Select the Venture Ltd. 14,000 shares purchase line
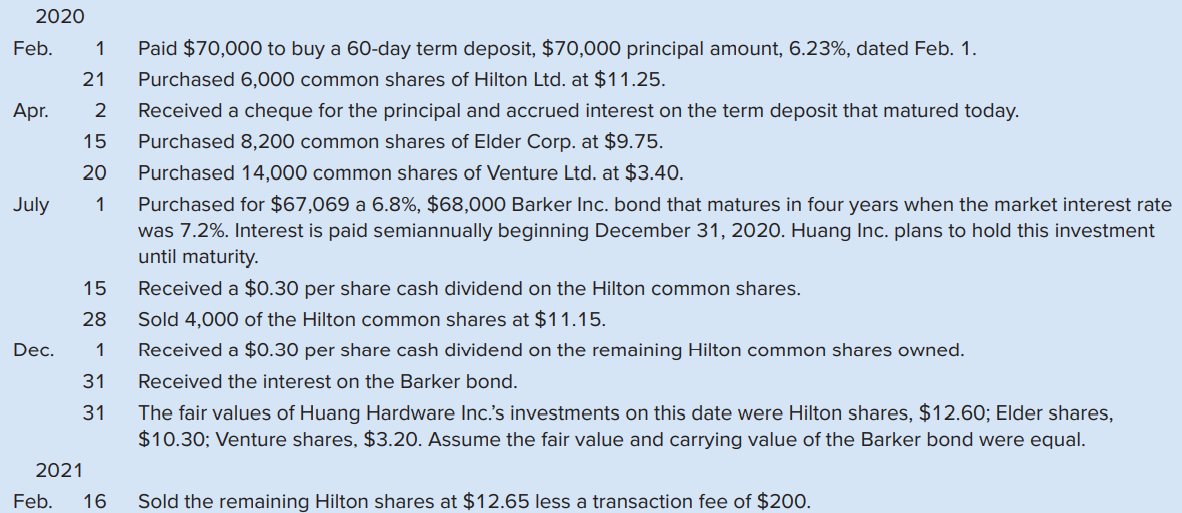Image resolution: width=1182 pixels, height=513 pixels. 411,174
